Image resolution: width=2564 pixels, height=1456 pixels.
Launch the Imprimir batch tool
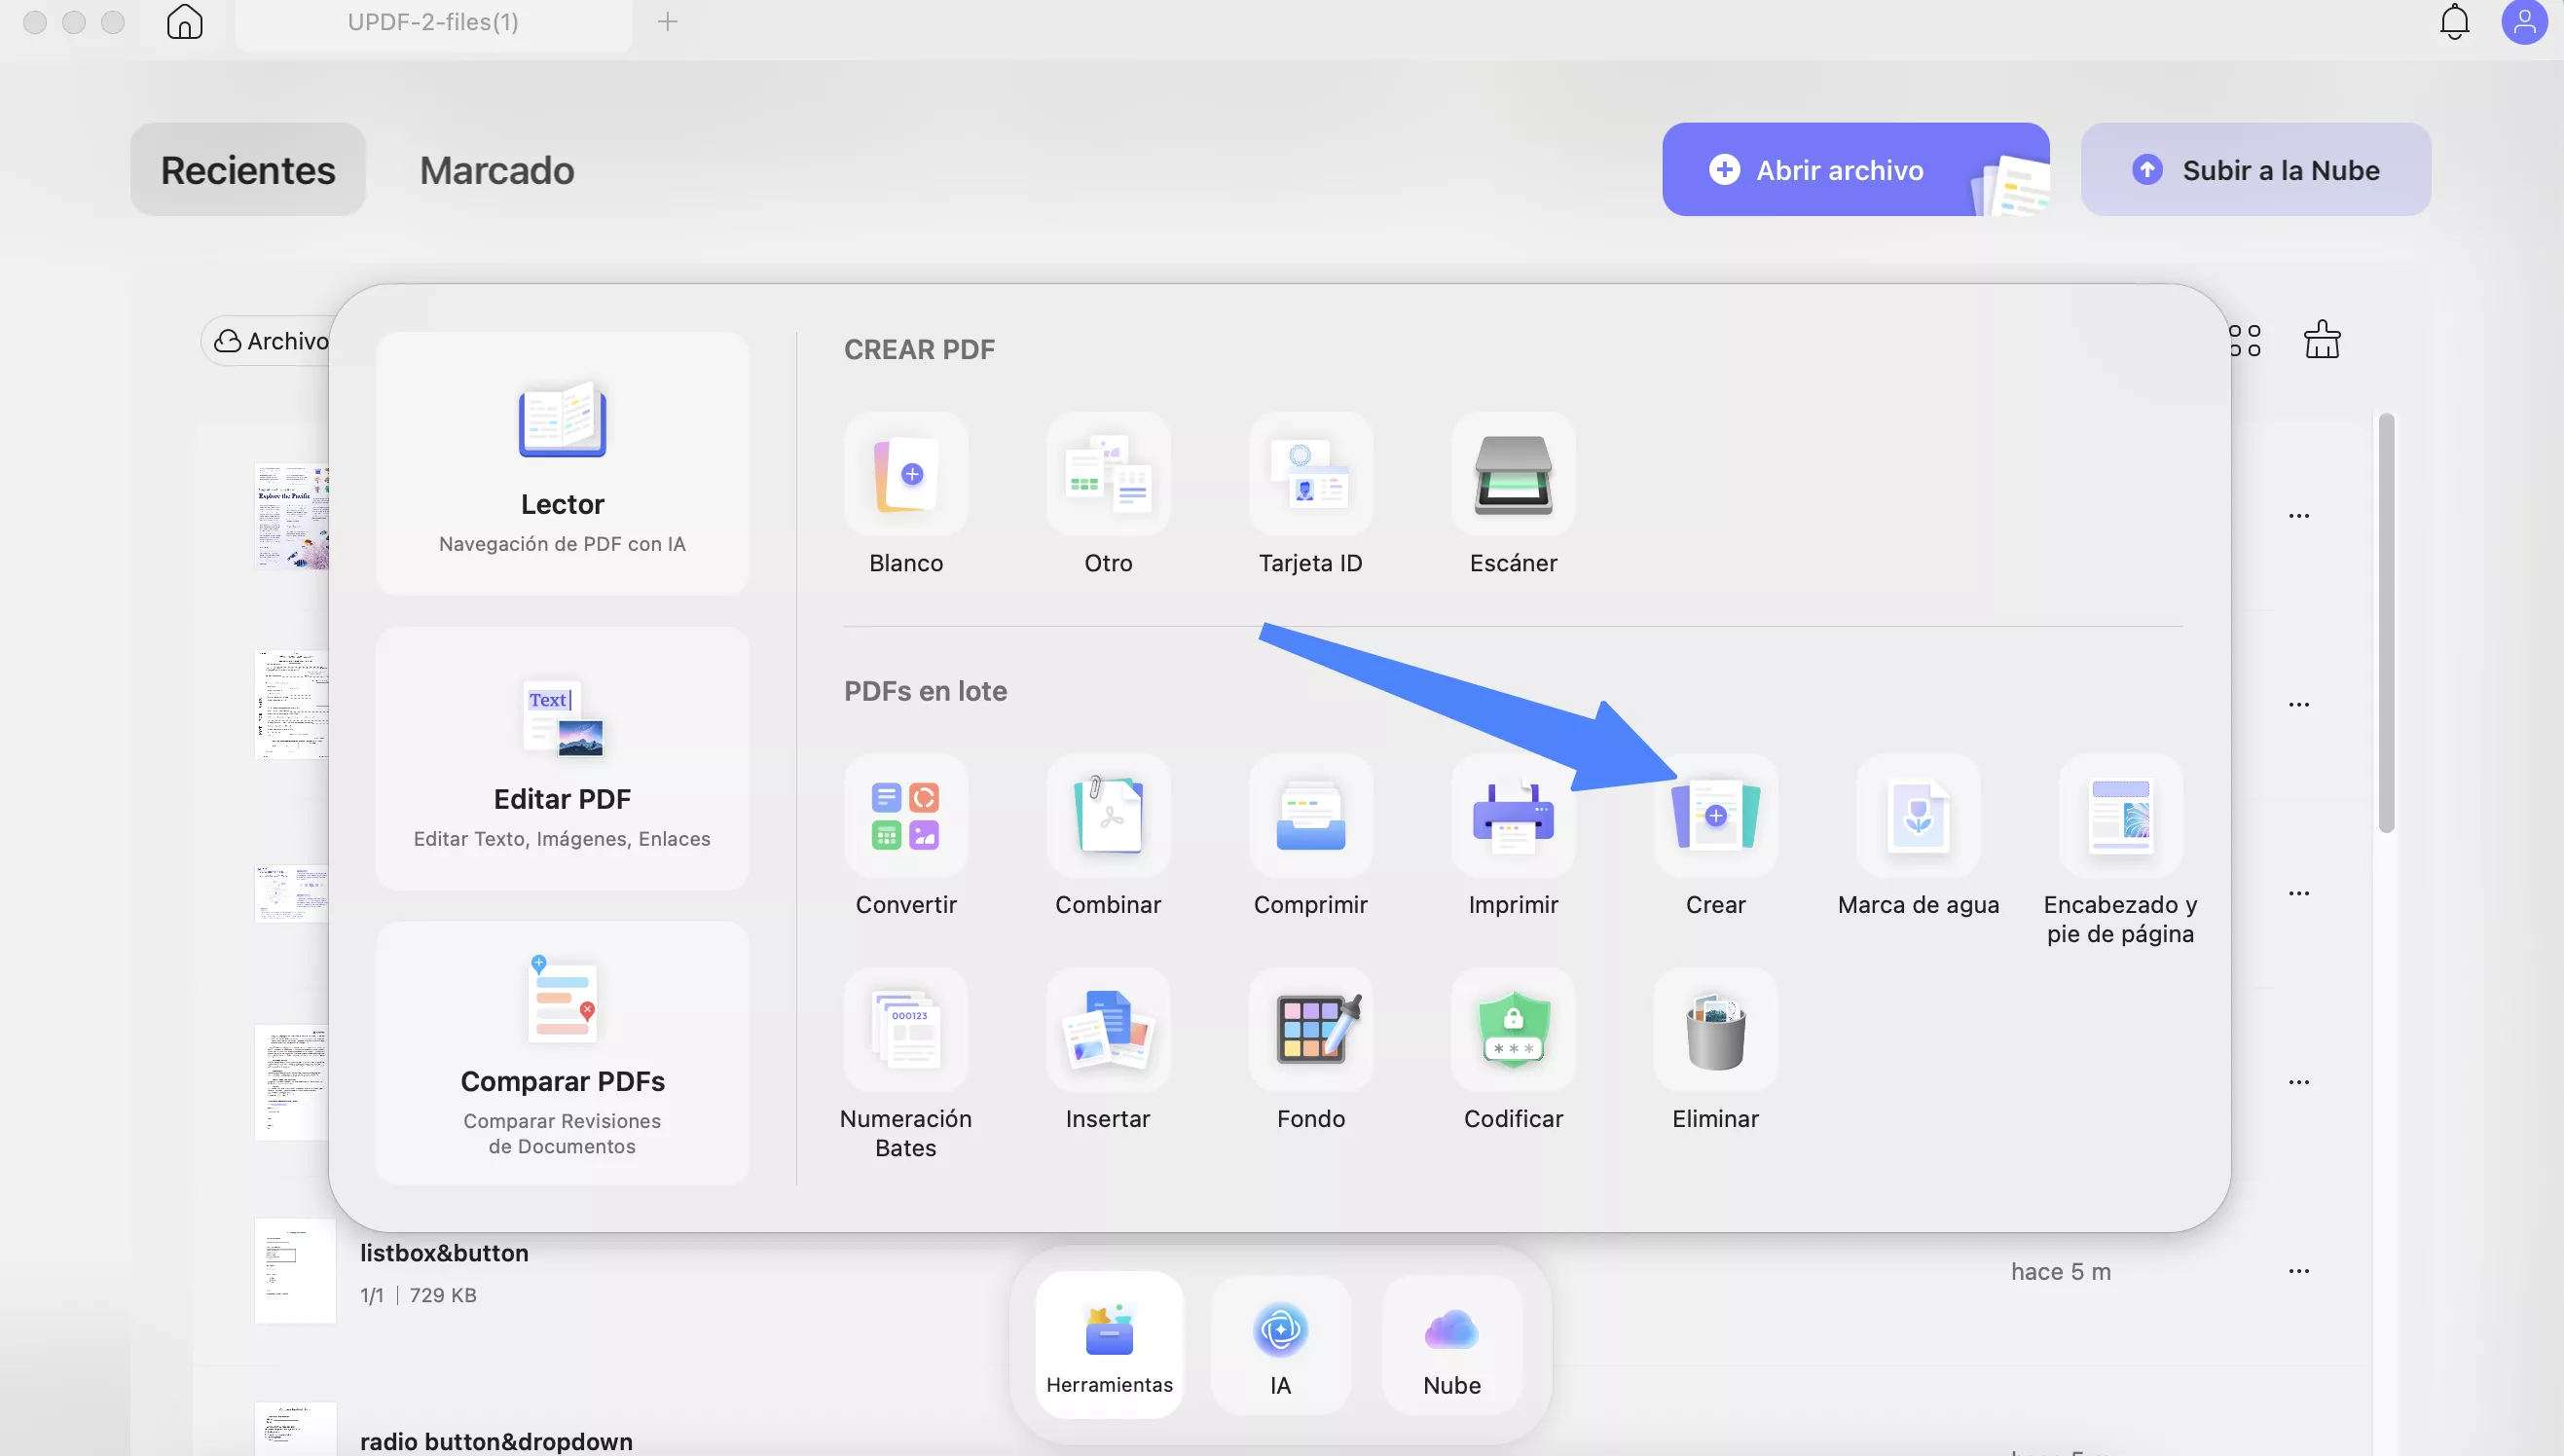[x=1513, y=817]
